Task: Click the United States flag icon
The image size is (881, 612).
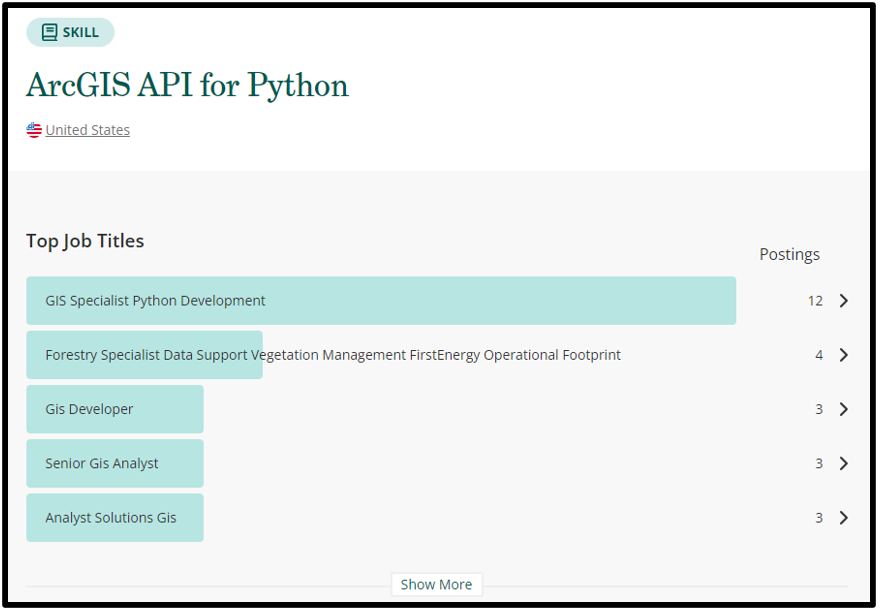Action: click(34, 130)
